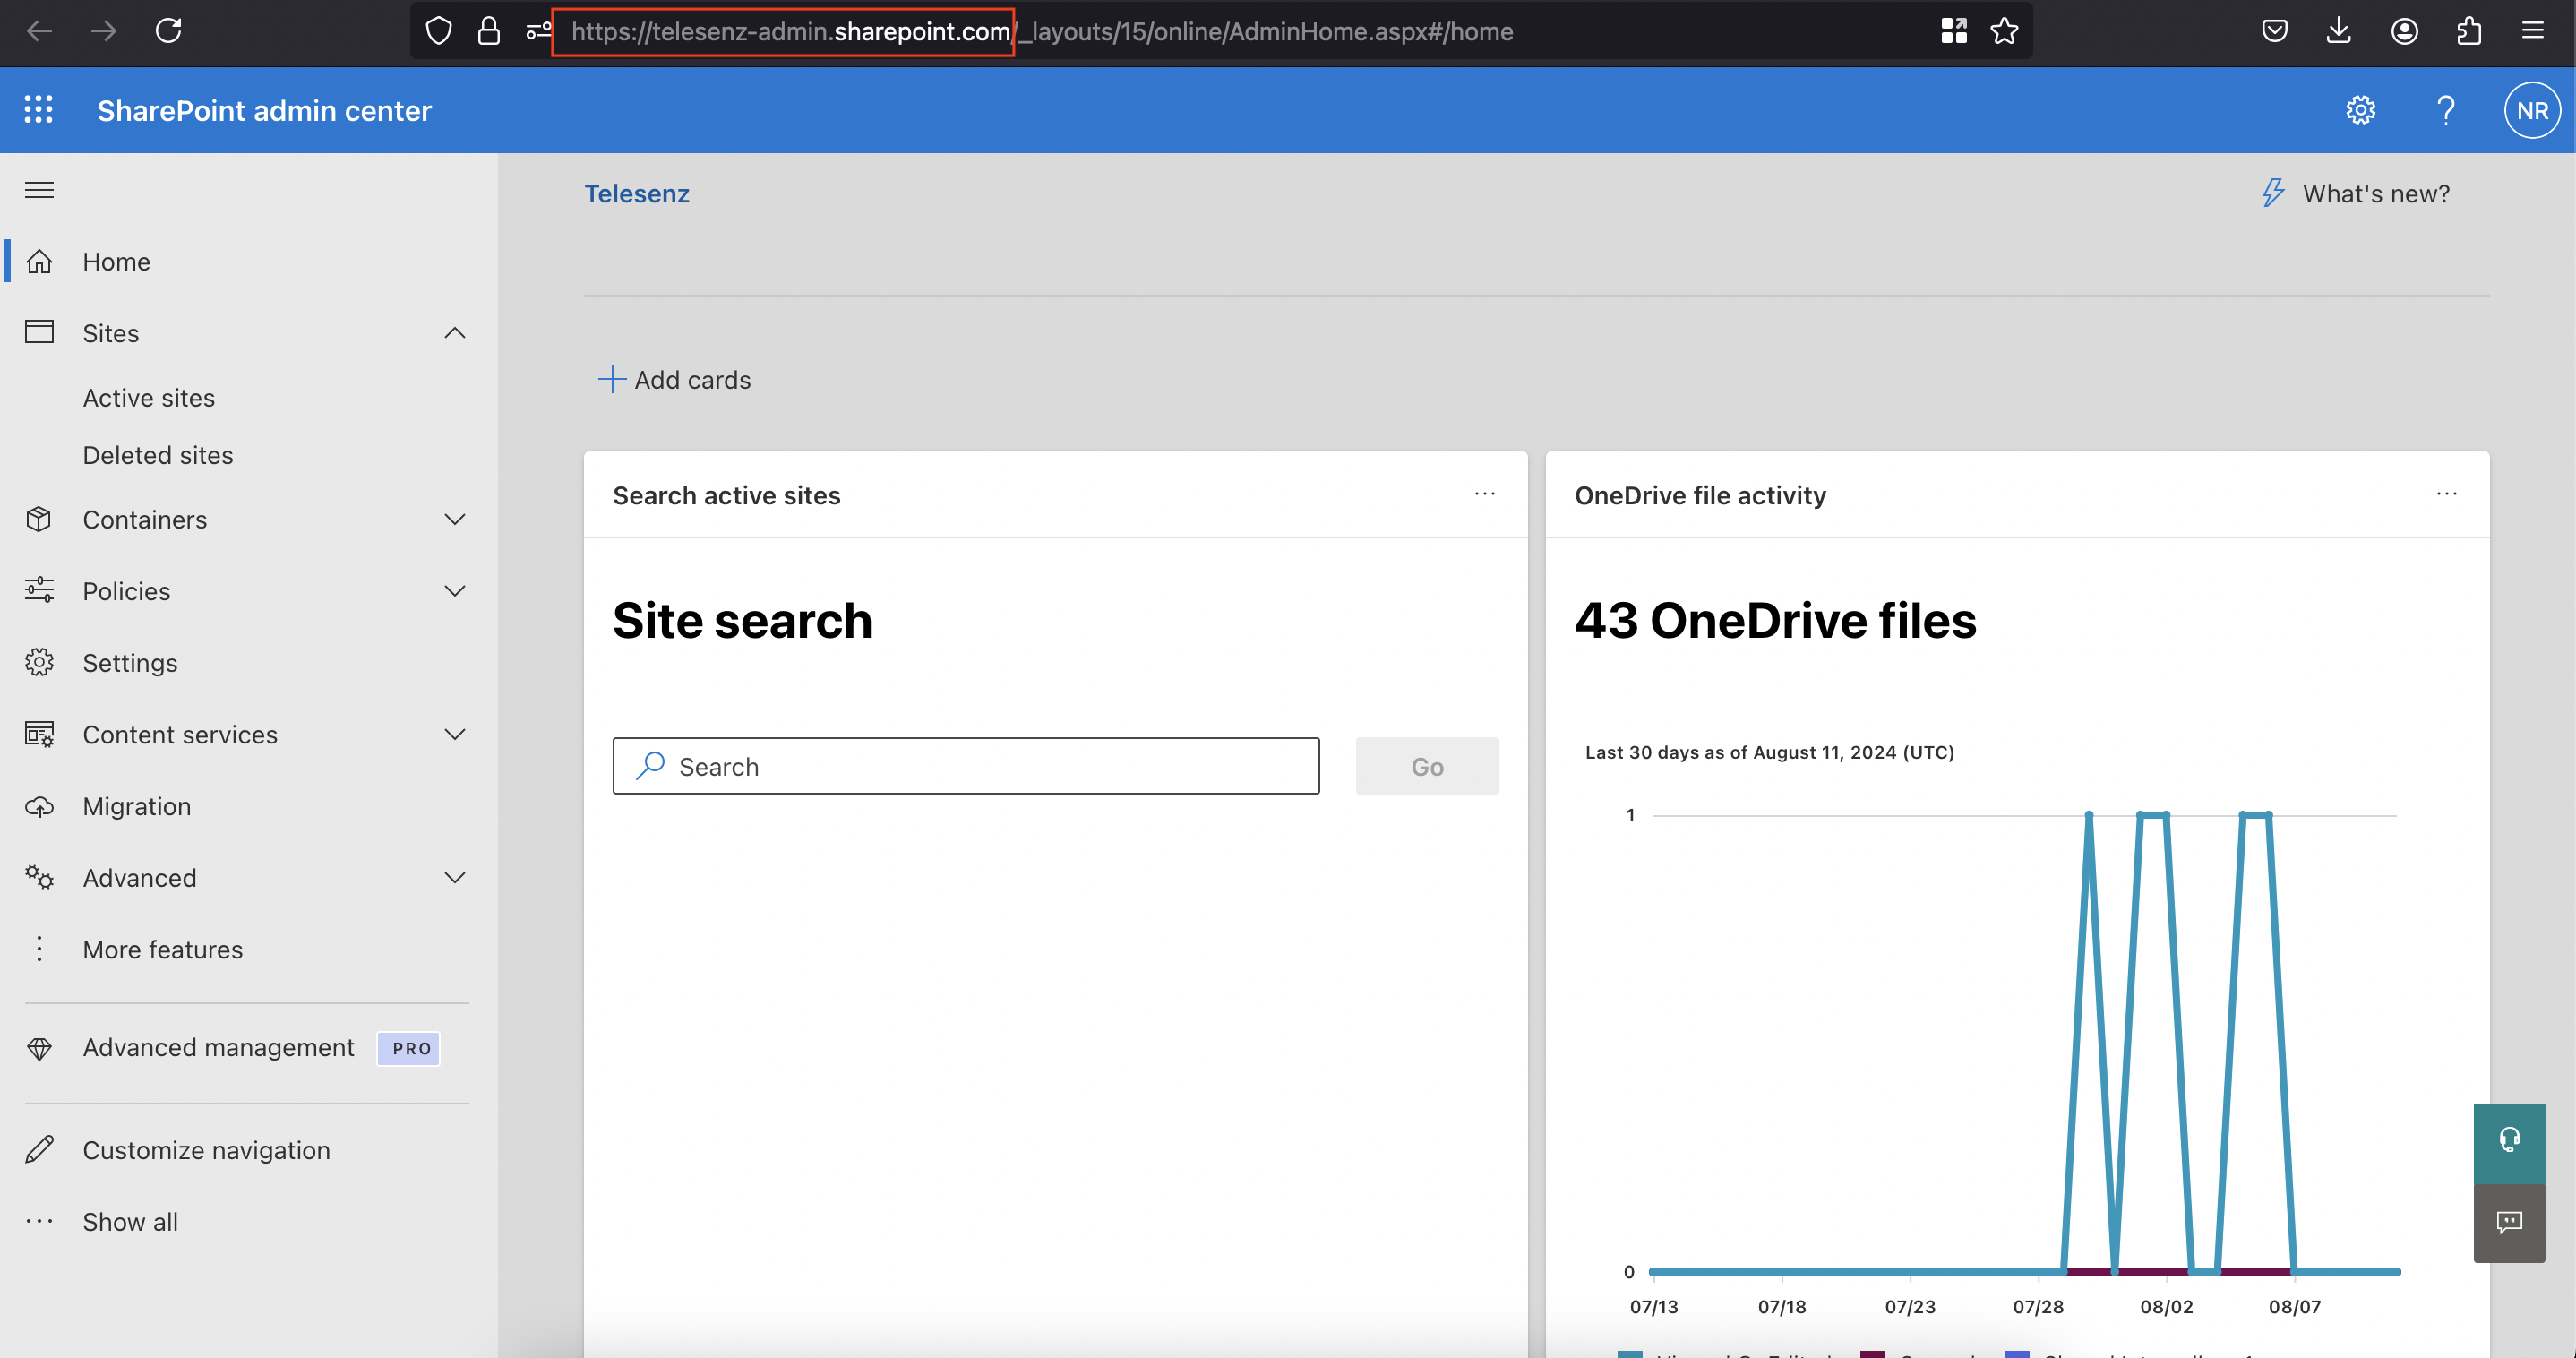Click the Add cards plus icon

[610, 378]
